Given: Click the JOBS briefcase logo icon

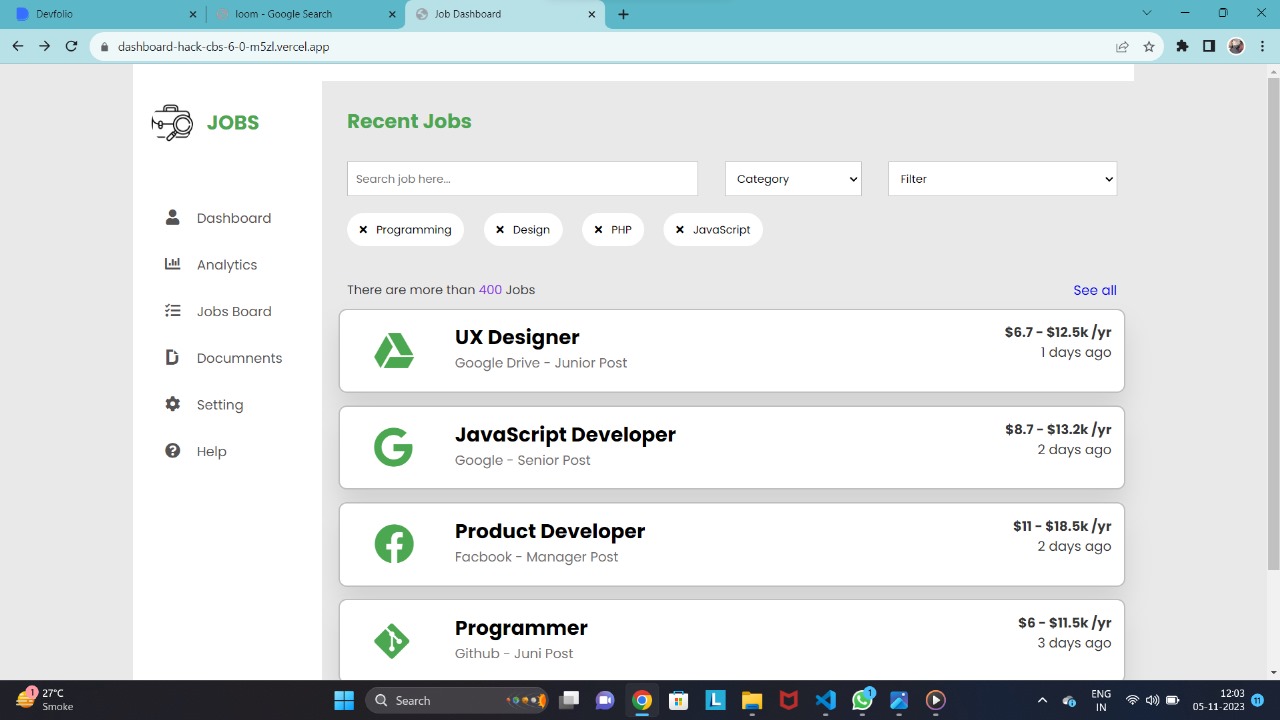Looking at the screenshot, I should point(172,123).
